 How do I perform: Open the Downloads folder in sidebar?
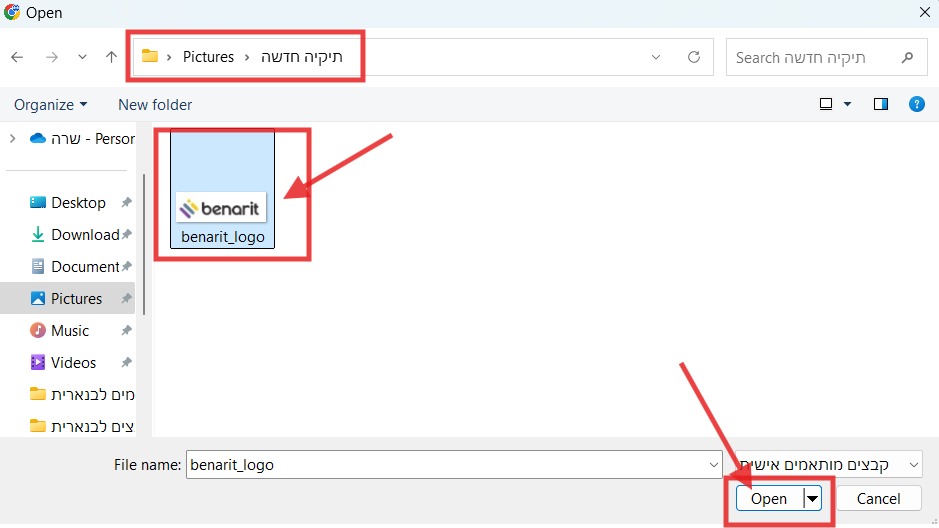coord(85,235)
